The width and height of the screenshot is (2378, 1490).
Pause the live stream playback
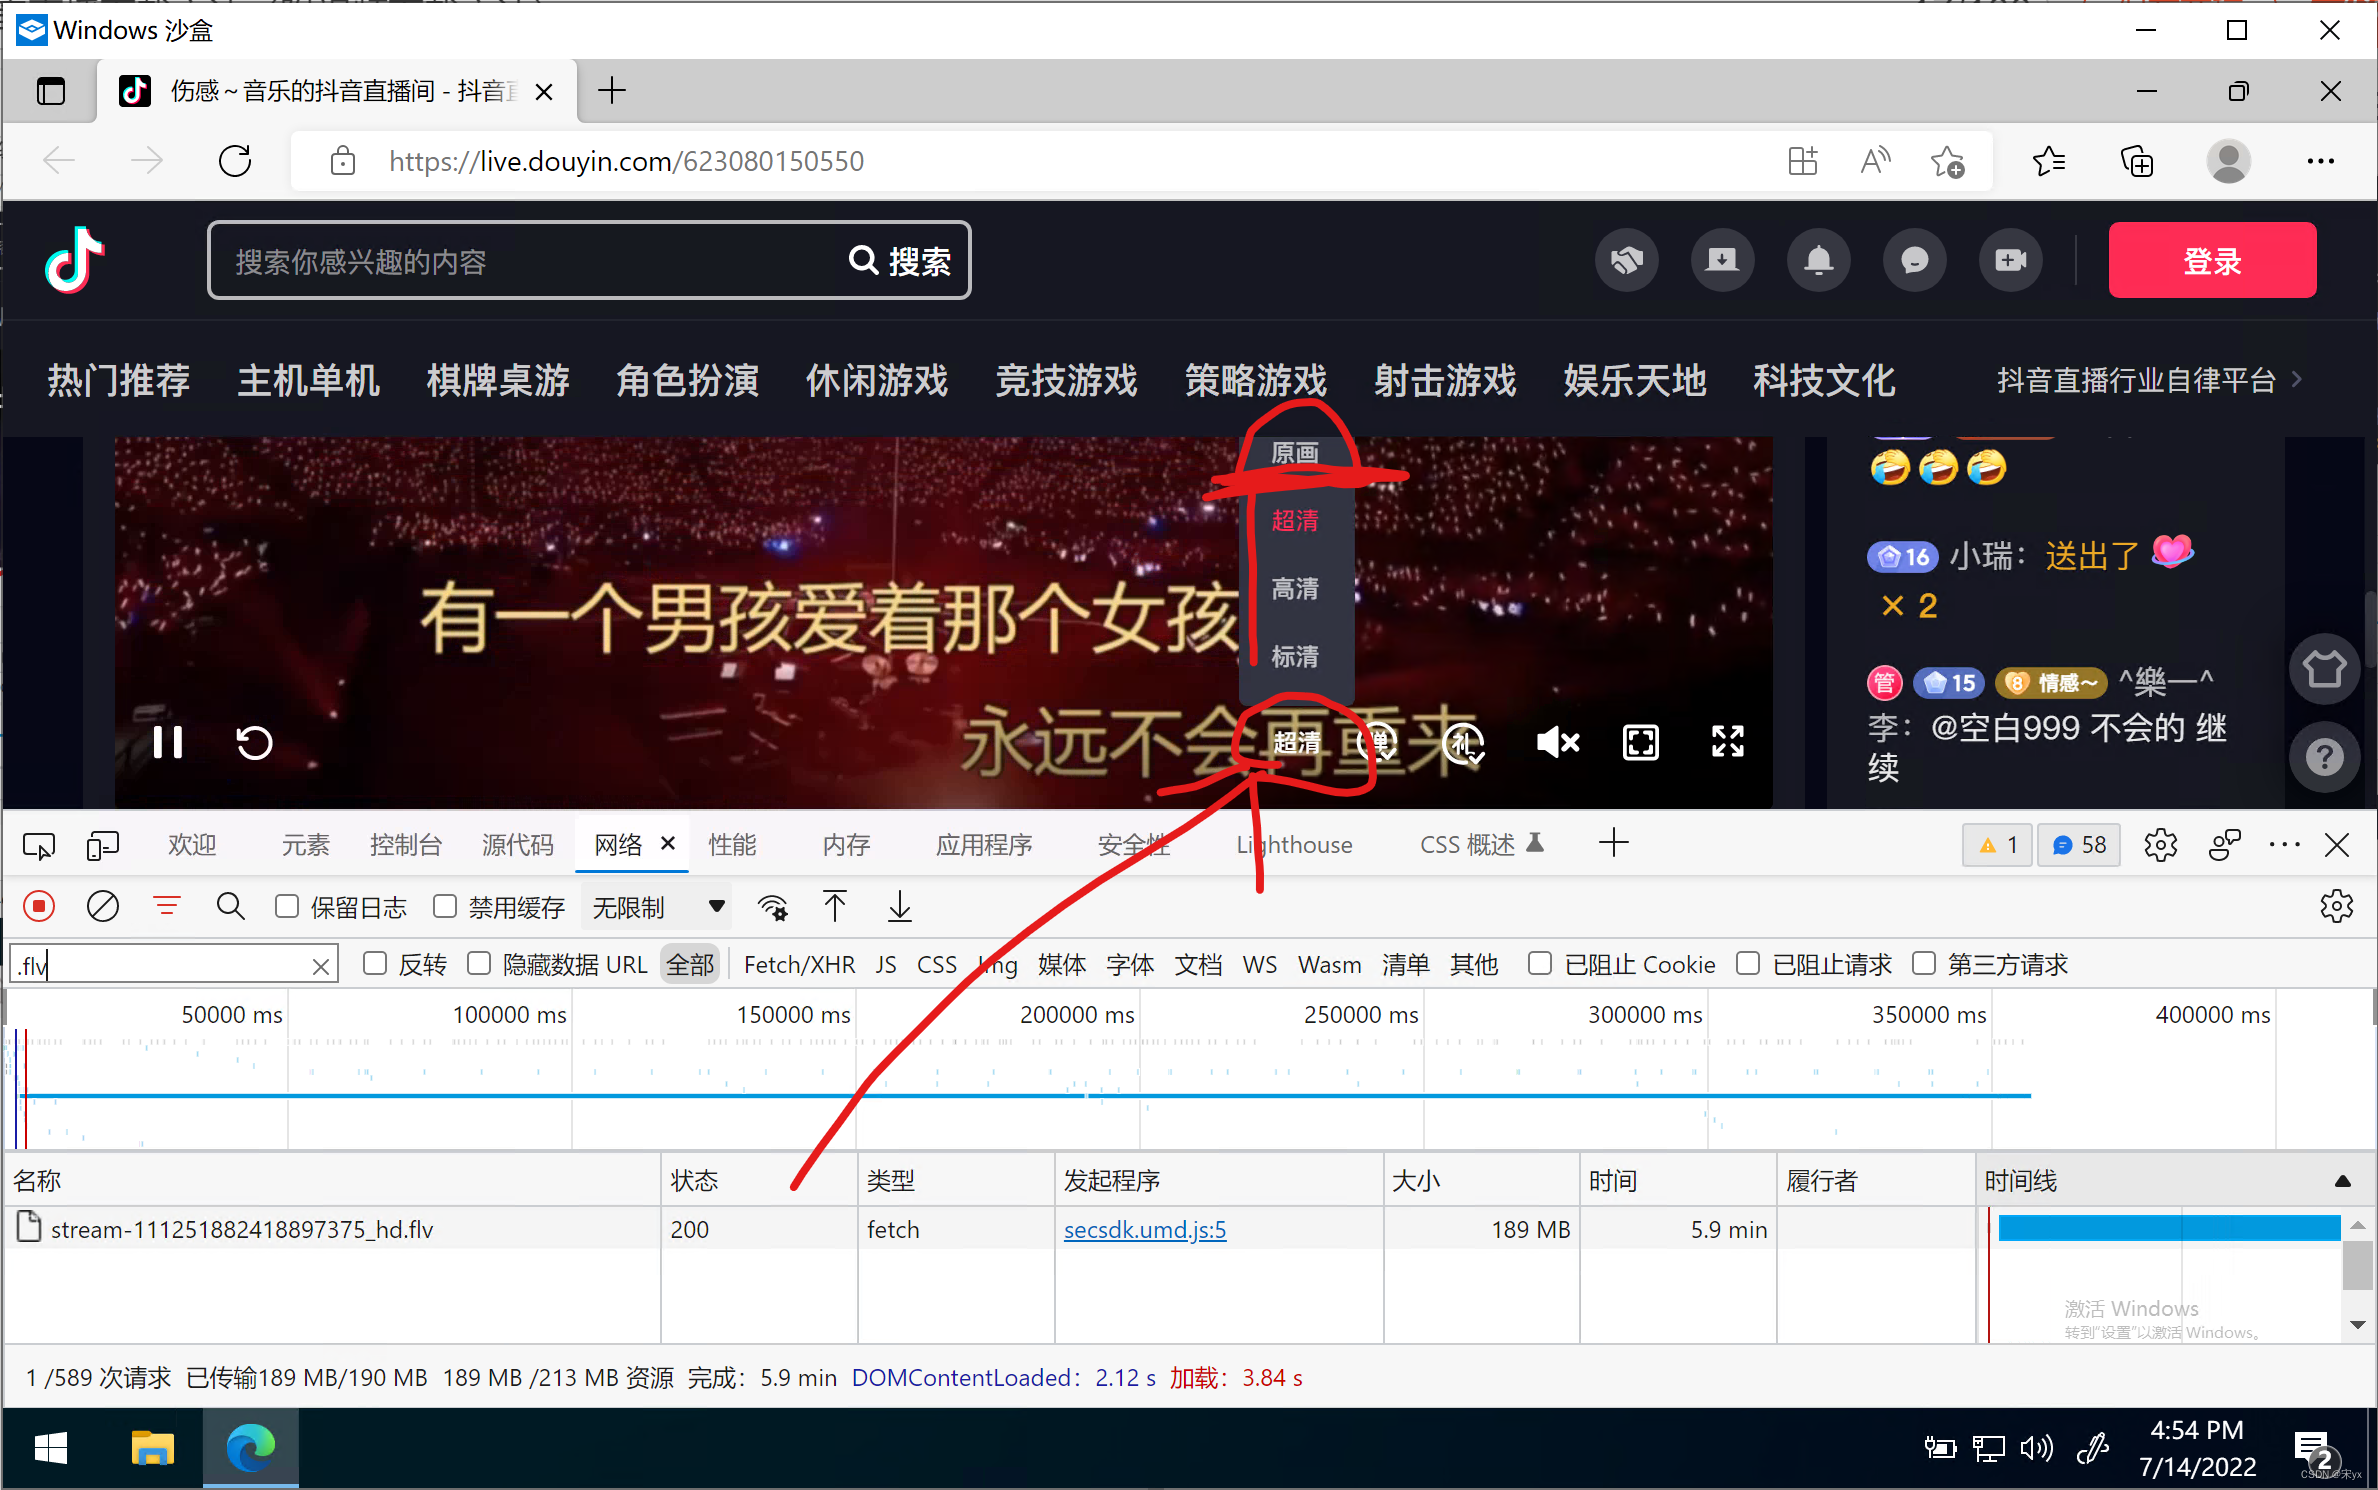(168, 742)
